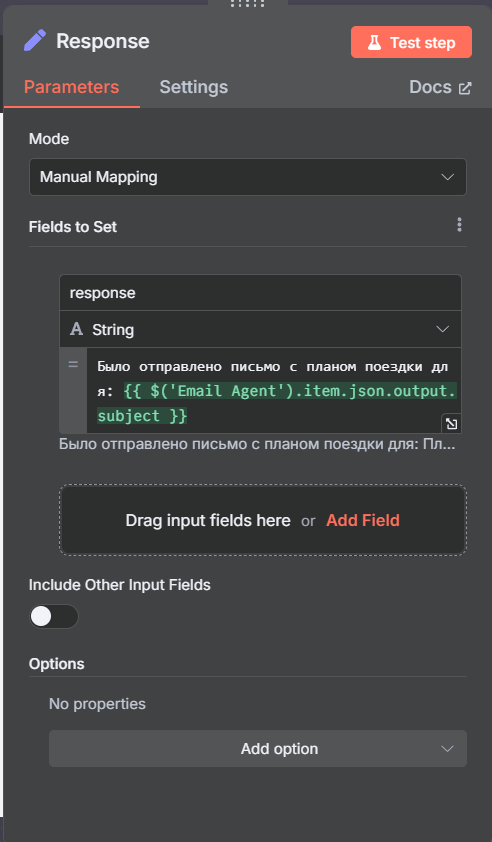Click the Manual Mapping mode selector
492x842 pixels.
[248, 177]
